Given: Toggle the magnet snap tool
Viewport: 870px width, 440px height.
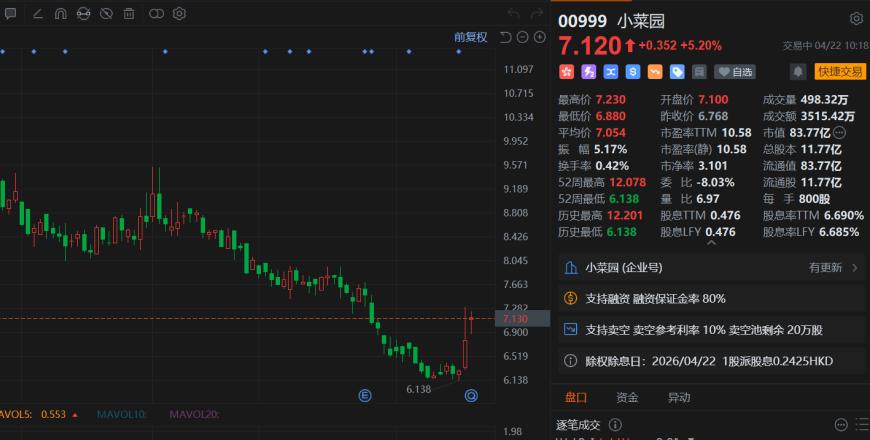Looking at the screenshot, I should point(60,14).
